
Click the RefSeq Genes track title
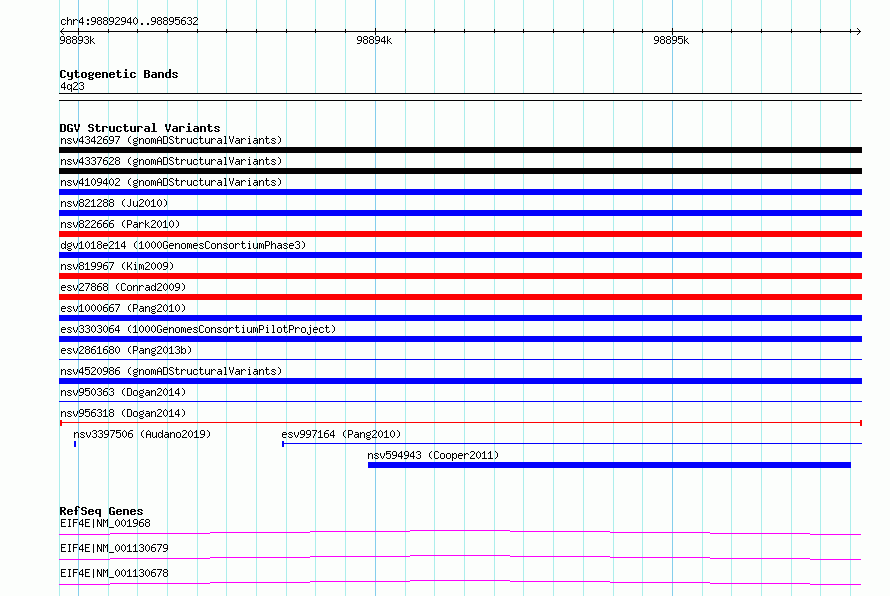tap(101, 511)
